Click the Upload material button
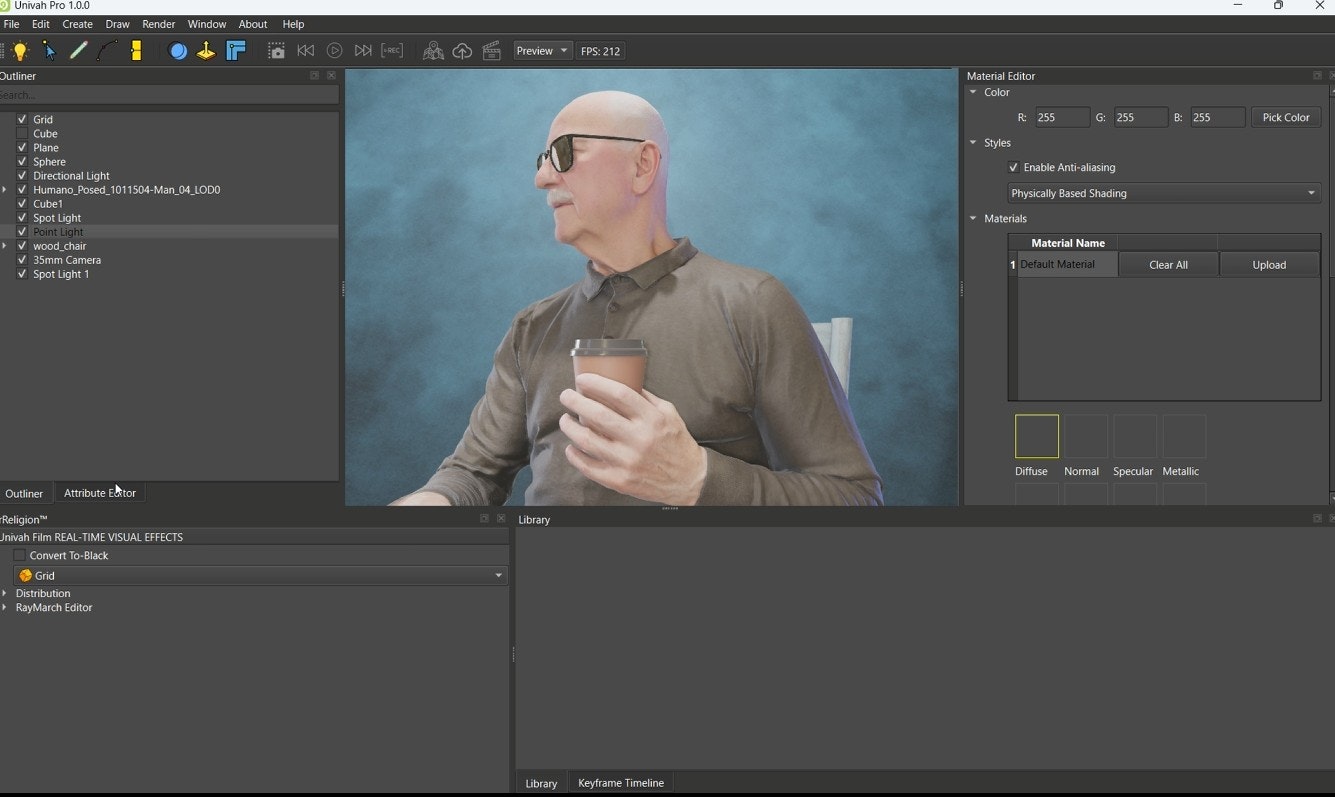This screenshot has width=1335, height=797. tap(1268, 265)
